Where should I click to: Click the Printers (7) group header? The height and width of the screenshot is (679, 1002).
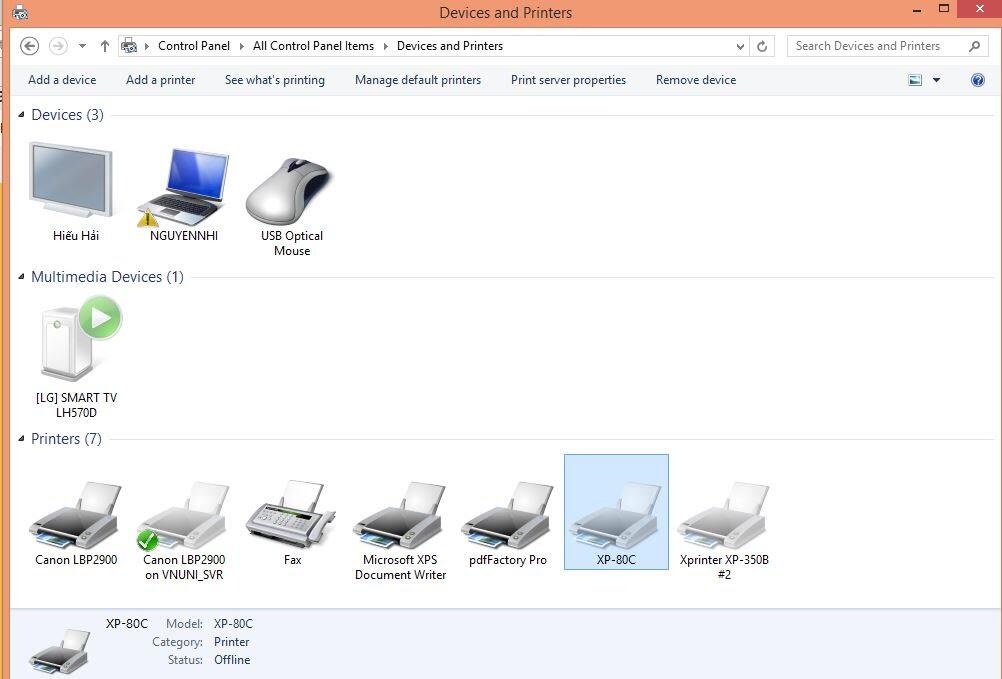[66, 439]
